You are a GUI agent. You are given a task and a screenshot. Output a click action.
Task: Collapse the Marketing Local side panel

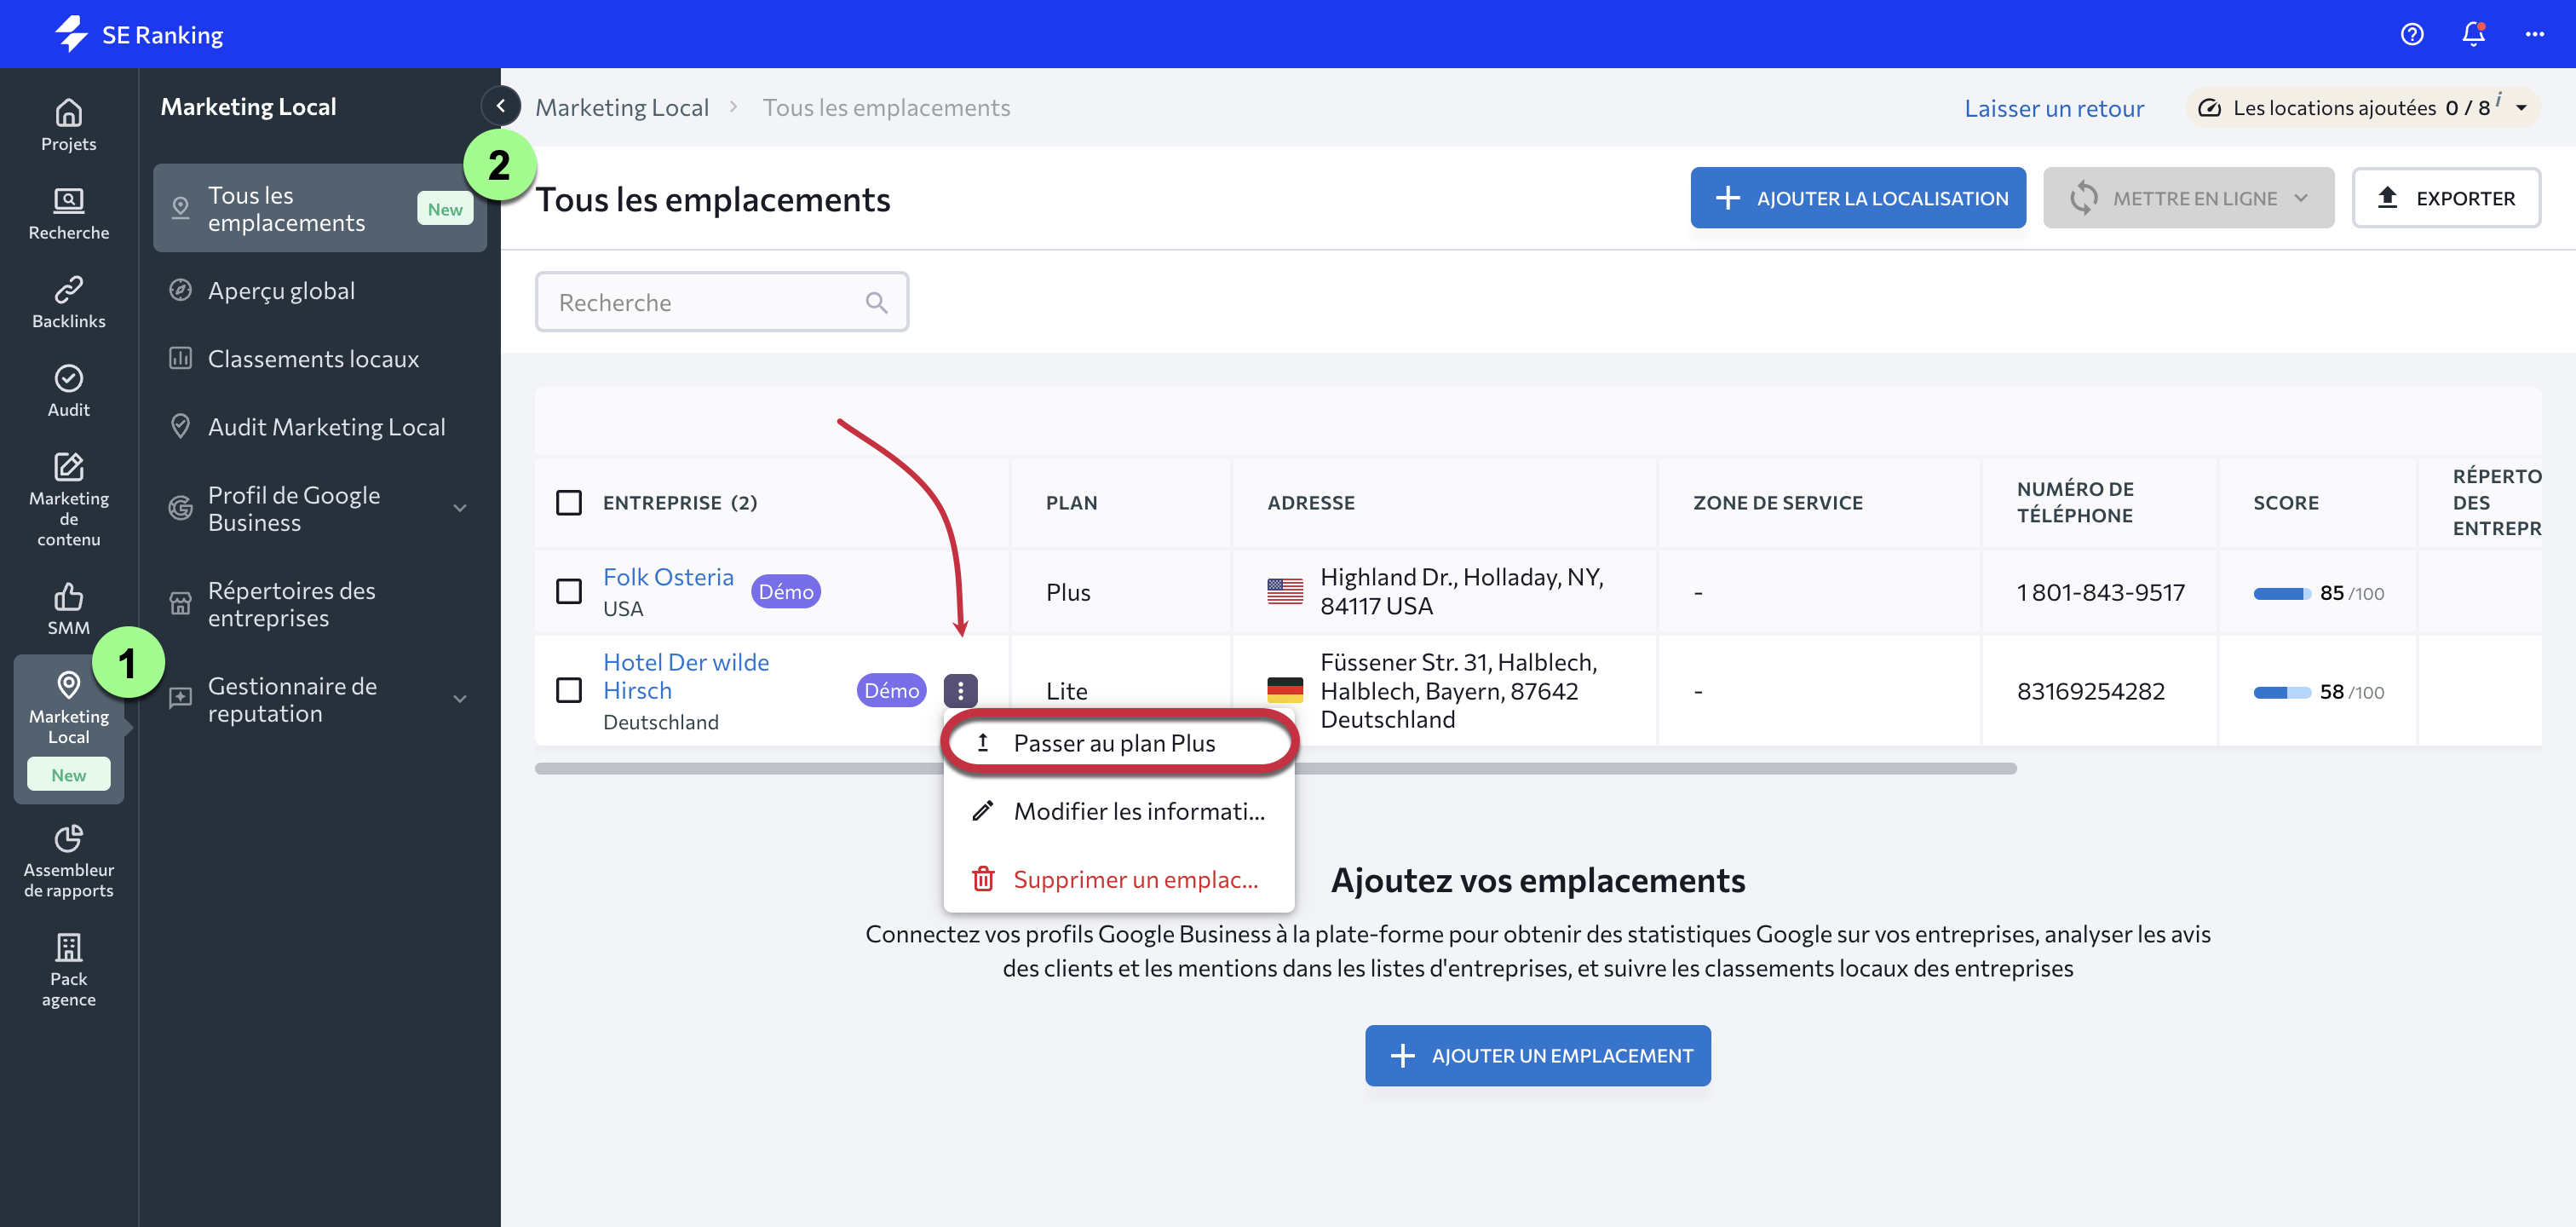coord(501,105)
